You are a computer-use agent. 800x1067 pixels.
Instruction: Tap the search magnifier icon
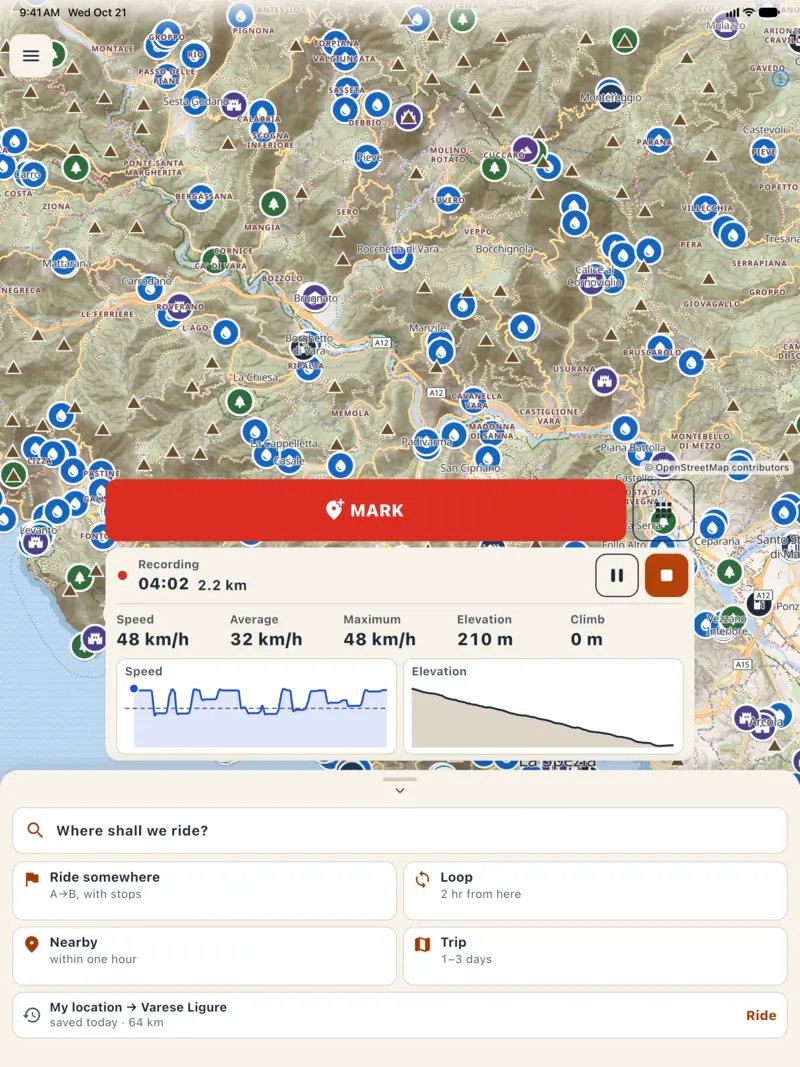coord(35,830)
